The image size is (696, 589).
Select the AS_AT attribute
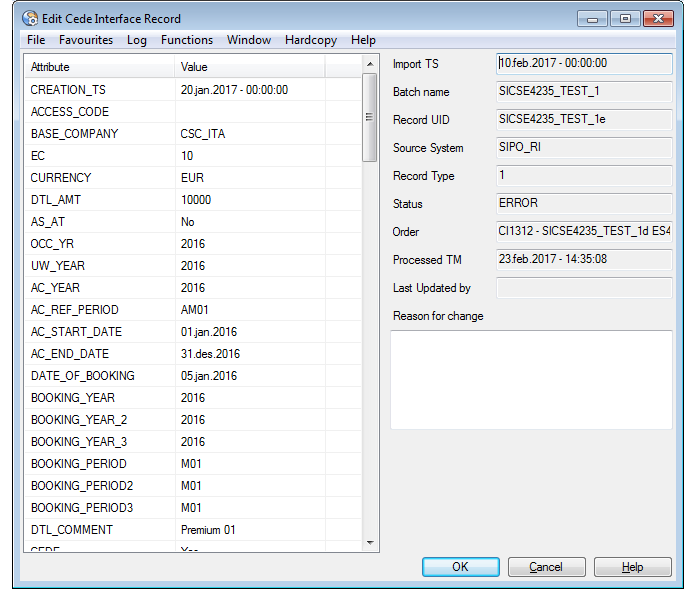(48, 221)
